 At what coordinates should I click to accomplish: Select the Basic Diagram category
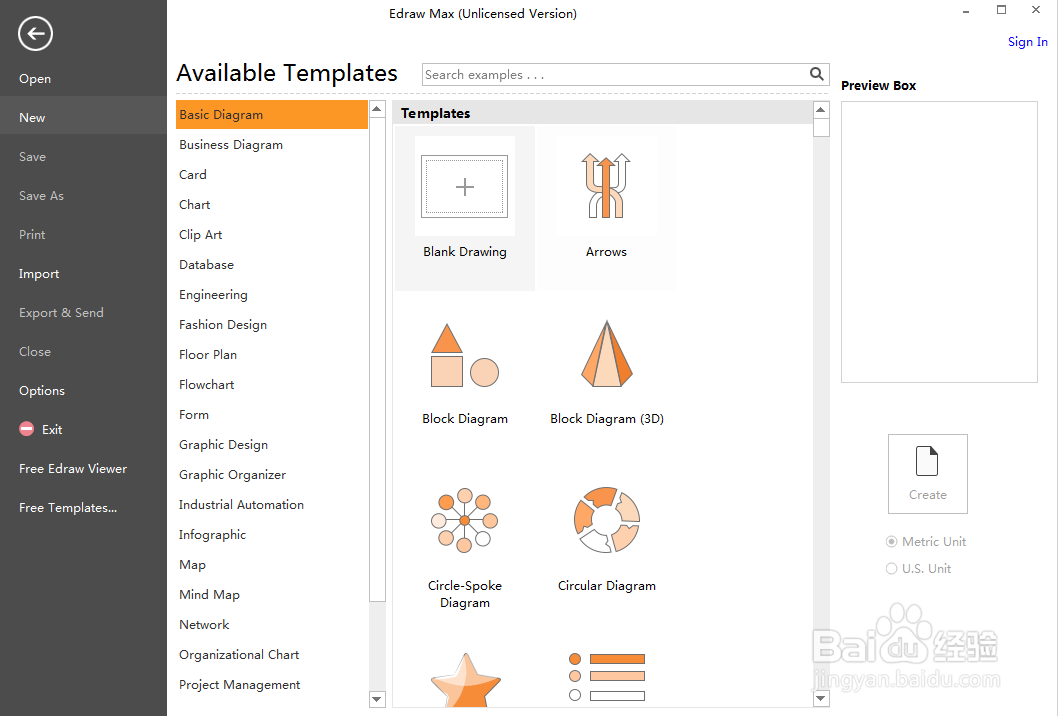(271, 115)
